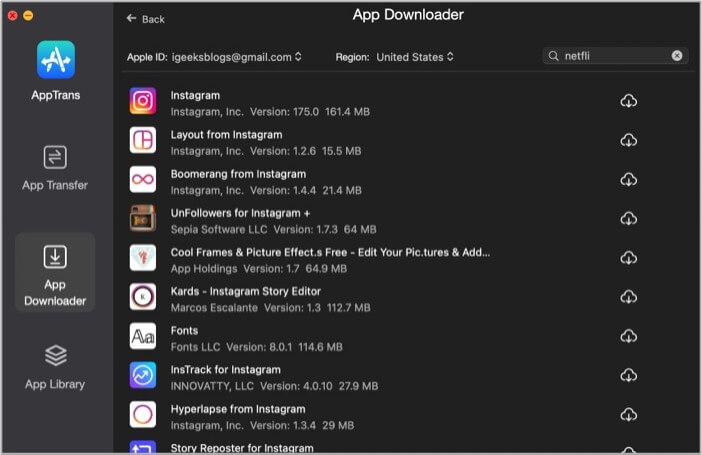Click the search magnifier icon
This screenshot has height=455, width=702.
point(554,56)
